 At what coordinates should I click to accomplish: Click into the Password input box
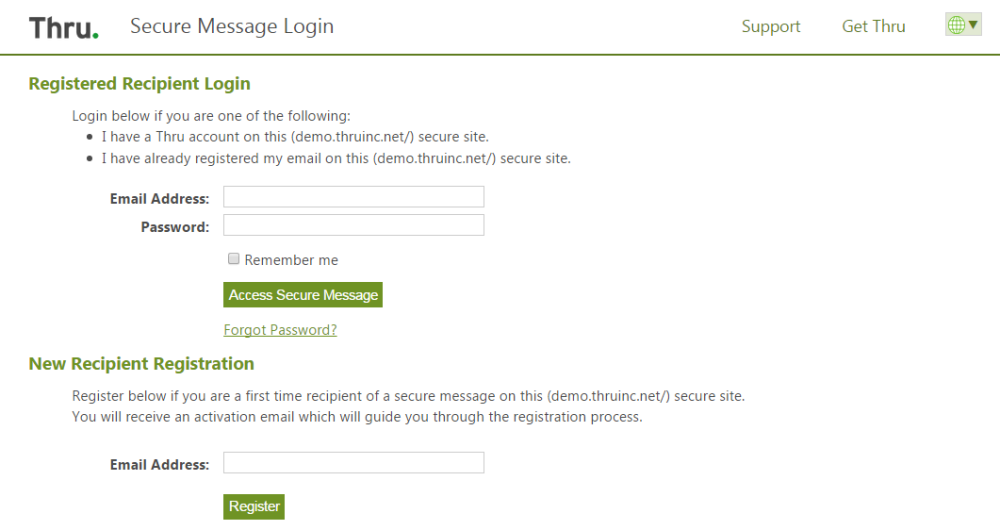(x=353, y=225)
